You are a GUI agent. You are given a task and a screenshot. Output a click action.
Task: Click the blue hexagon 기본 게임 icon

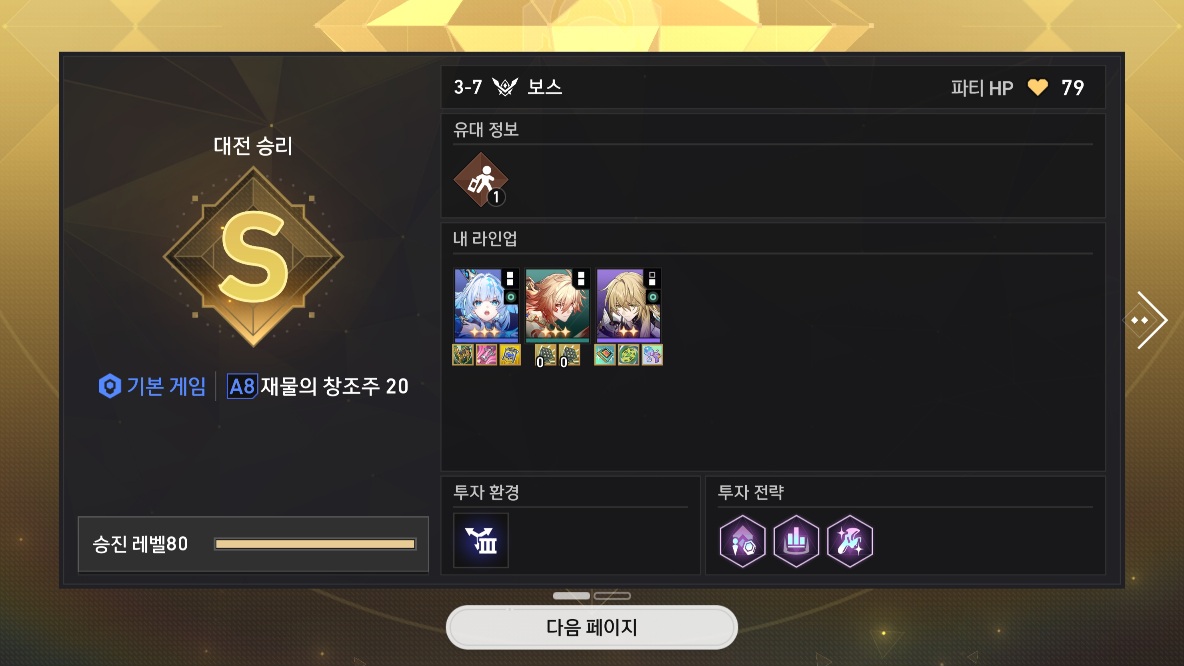(x=109, y=386)
